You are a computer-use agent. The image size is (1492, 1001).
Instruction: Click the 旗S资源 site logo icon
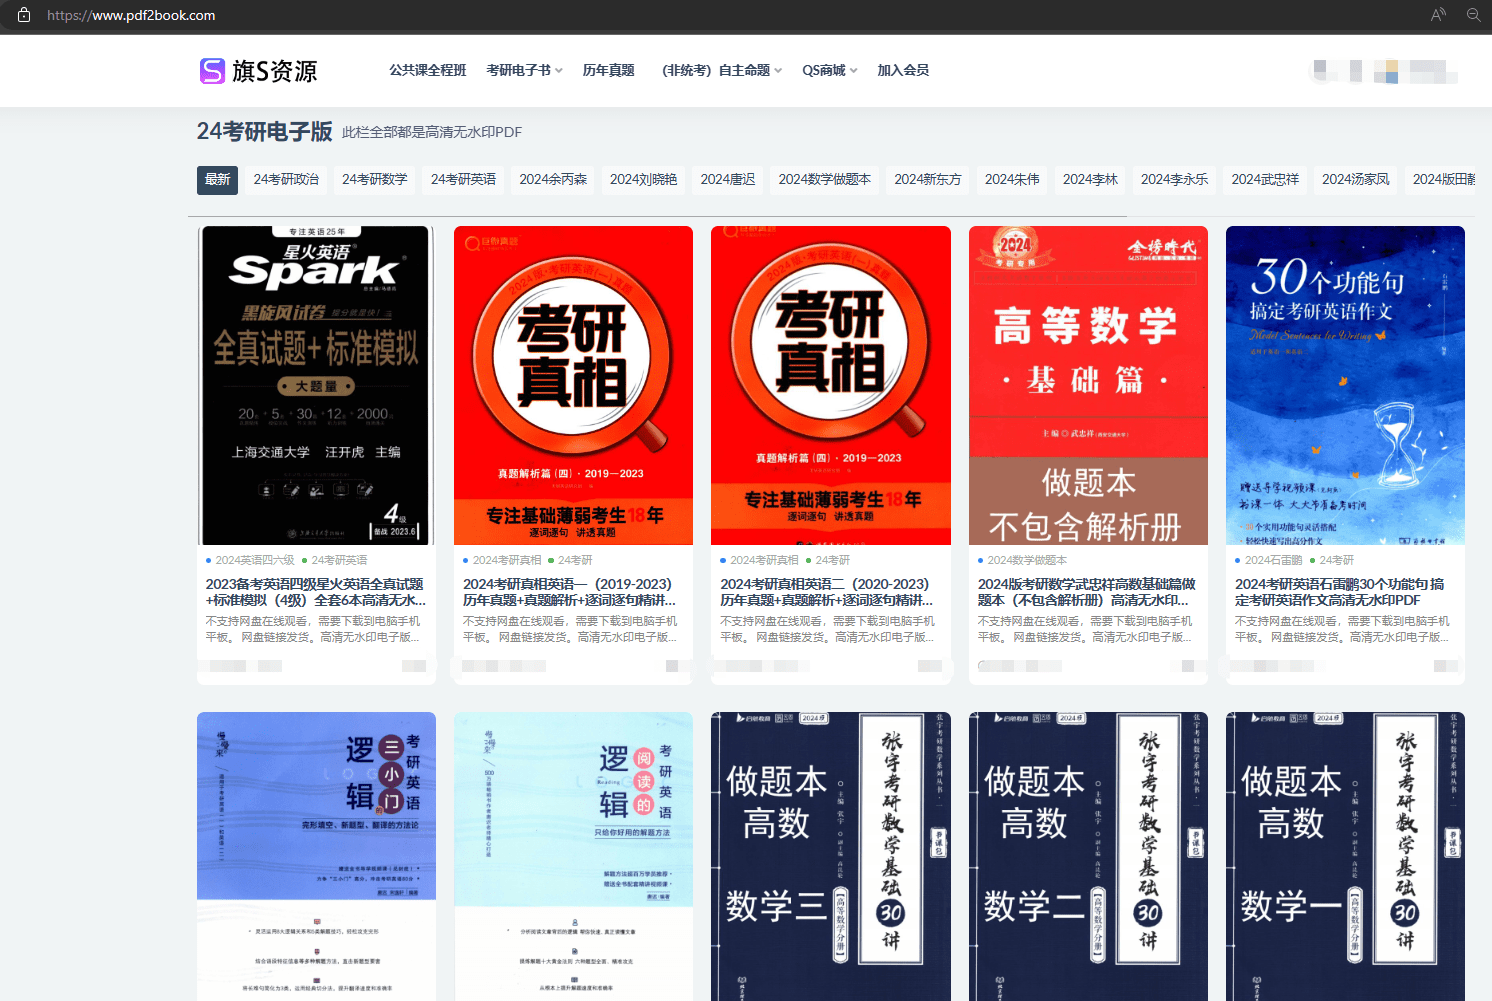pos(212,70)
